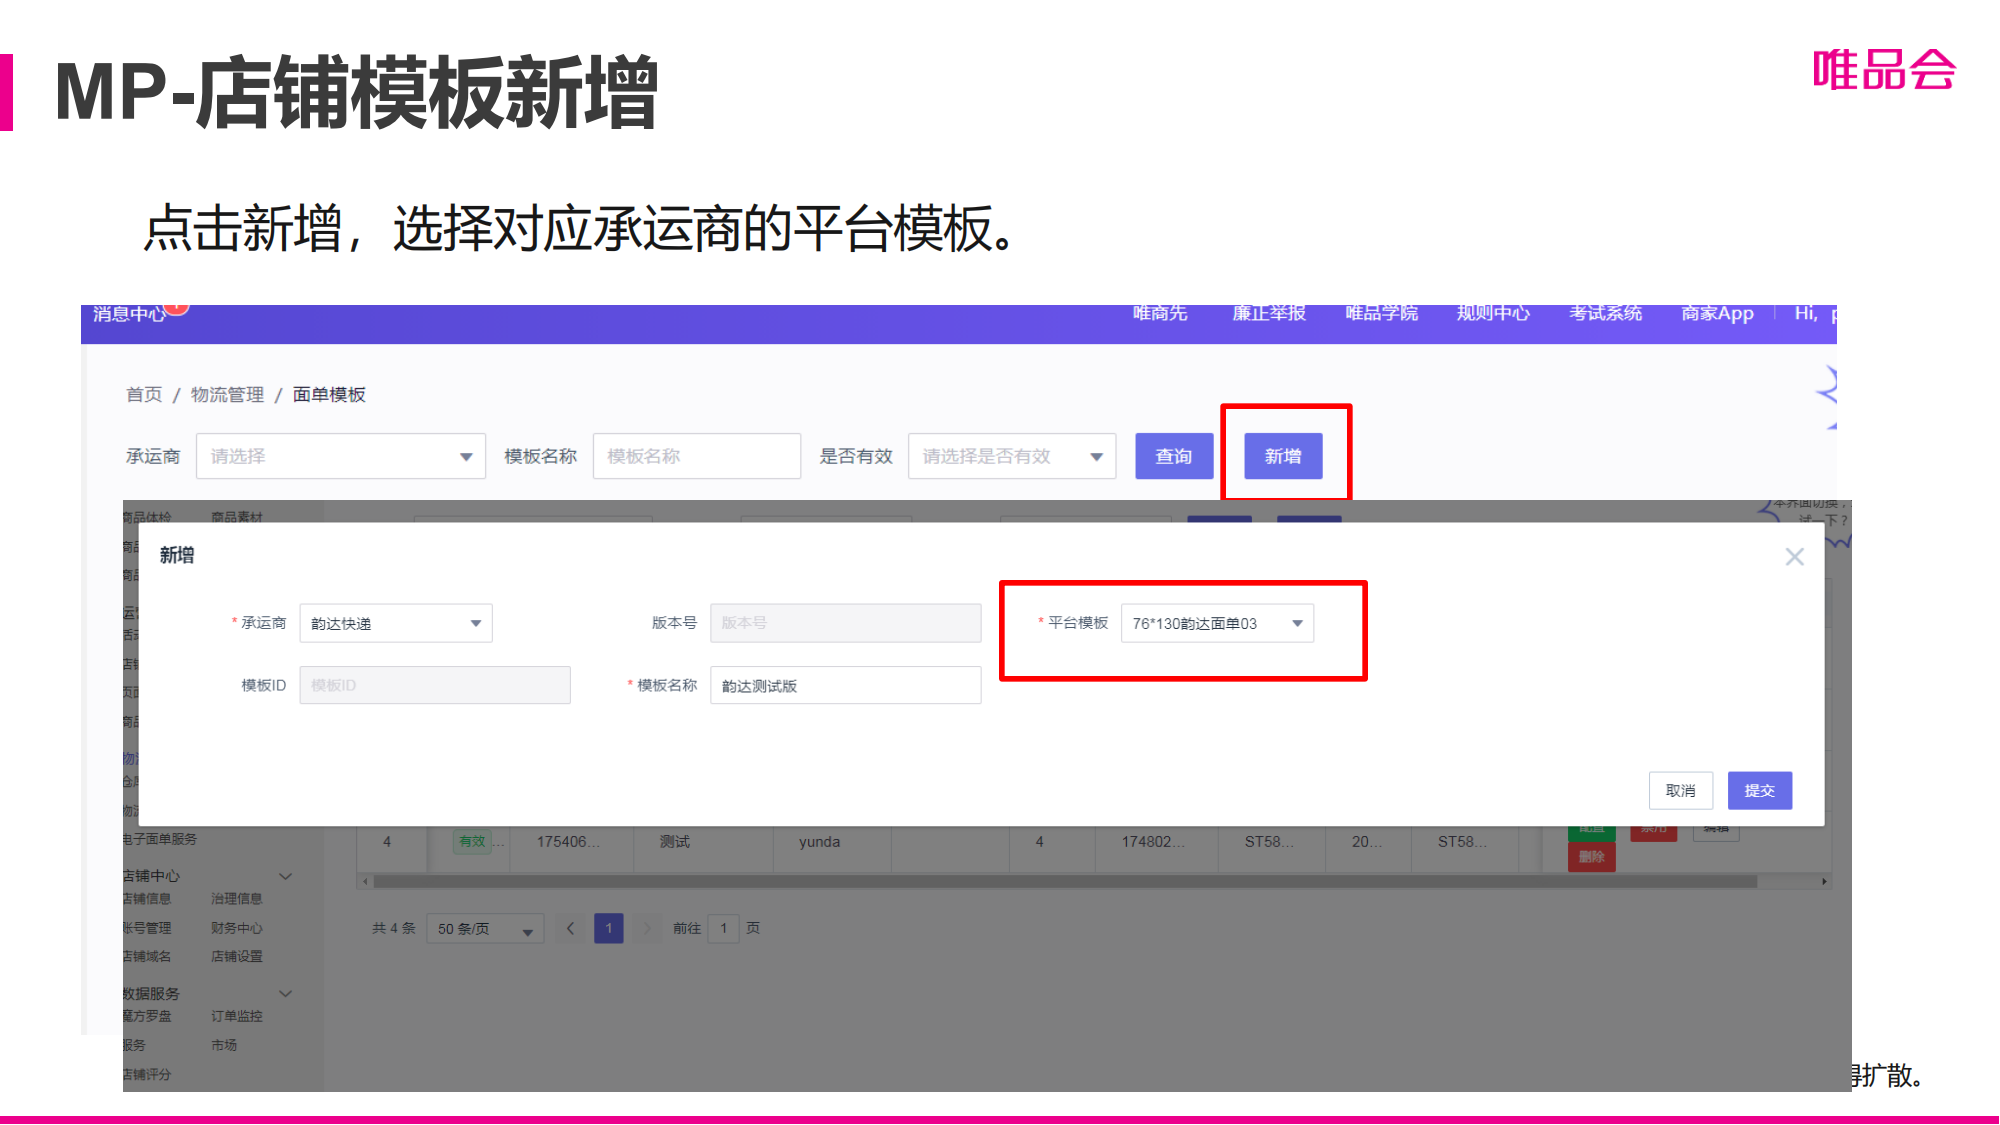Image resolution: width=2000 pixels, height=1125 pixels.
Task: Open 店铺评分 in the sidebar
Action: click(x=147, y=1074)
